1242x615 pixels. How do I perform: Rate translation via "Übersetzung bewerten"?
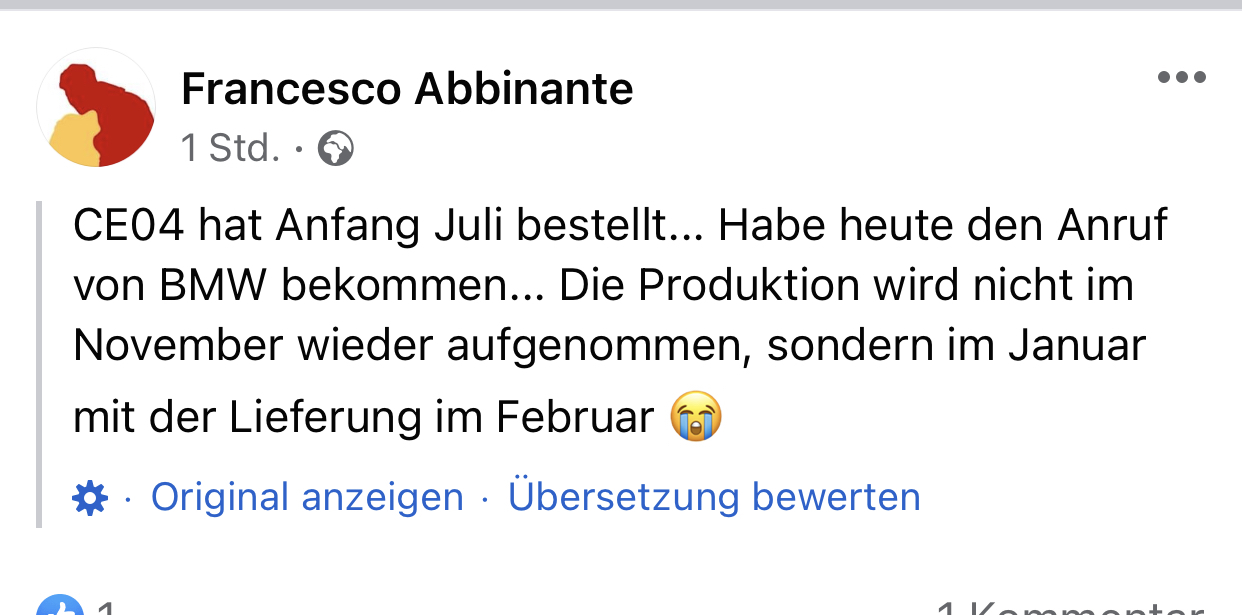click(714, 497)
